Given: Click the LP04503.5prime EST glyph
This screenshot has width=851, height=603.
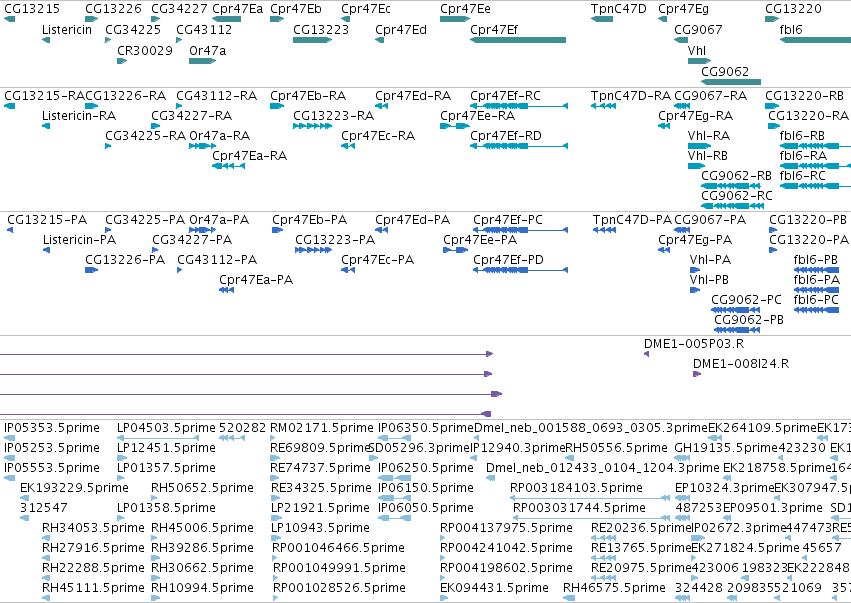Looking at the screenshot, I should point(158,438).
